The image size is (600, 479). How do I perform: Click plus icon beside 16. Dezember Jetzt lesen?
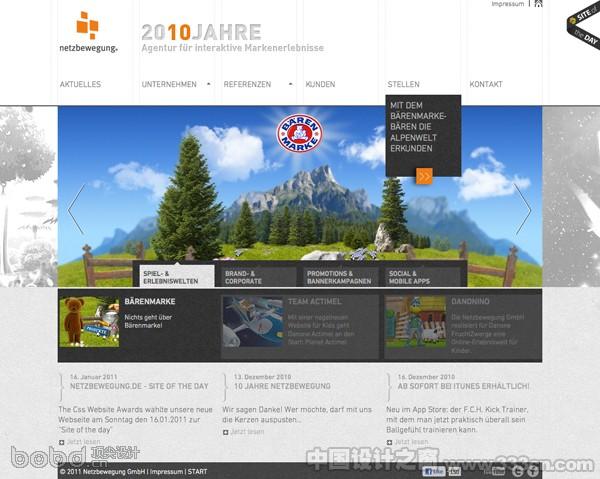[389, 442]
